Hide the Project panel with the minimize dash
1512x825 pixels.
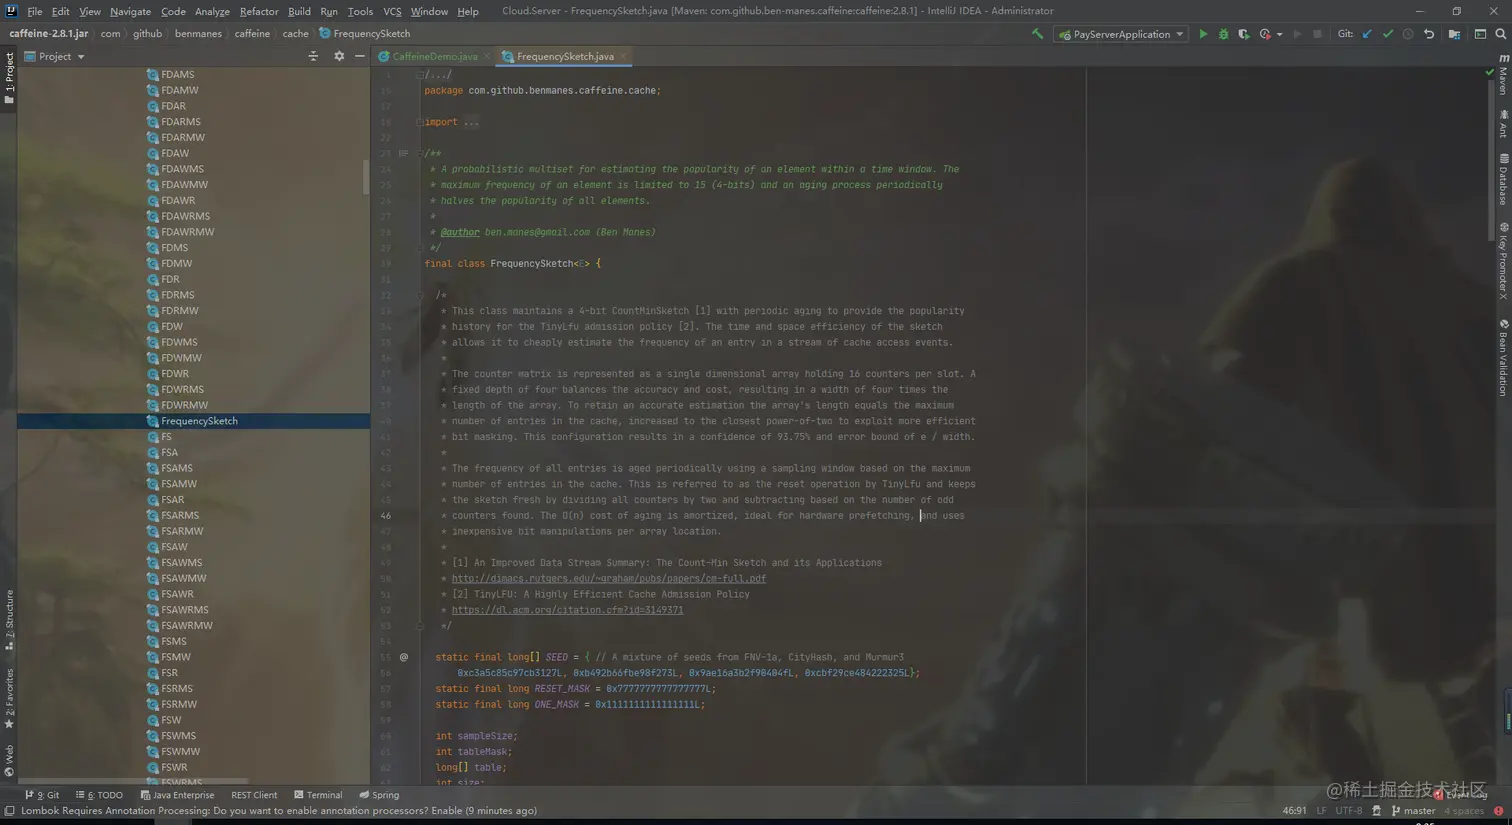[360, 56]
